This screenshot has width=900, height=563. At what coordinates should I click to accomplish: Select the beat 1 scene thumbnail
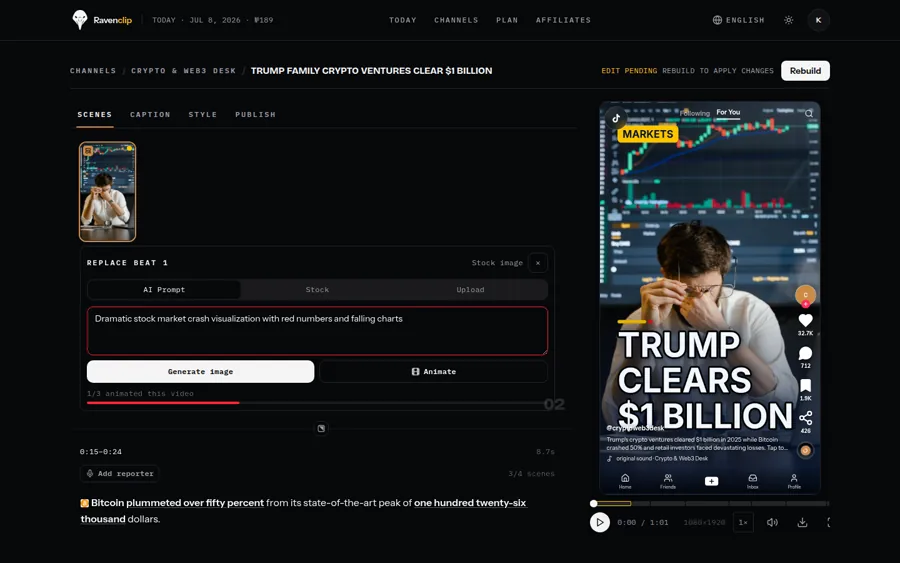pyautogui.click(x=107, y=192)
